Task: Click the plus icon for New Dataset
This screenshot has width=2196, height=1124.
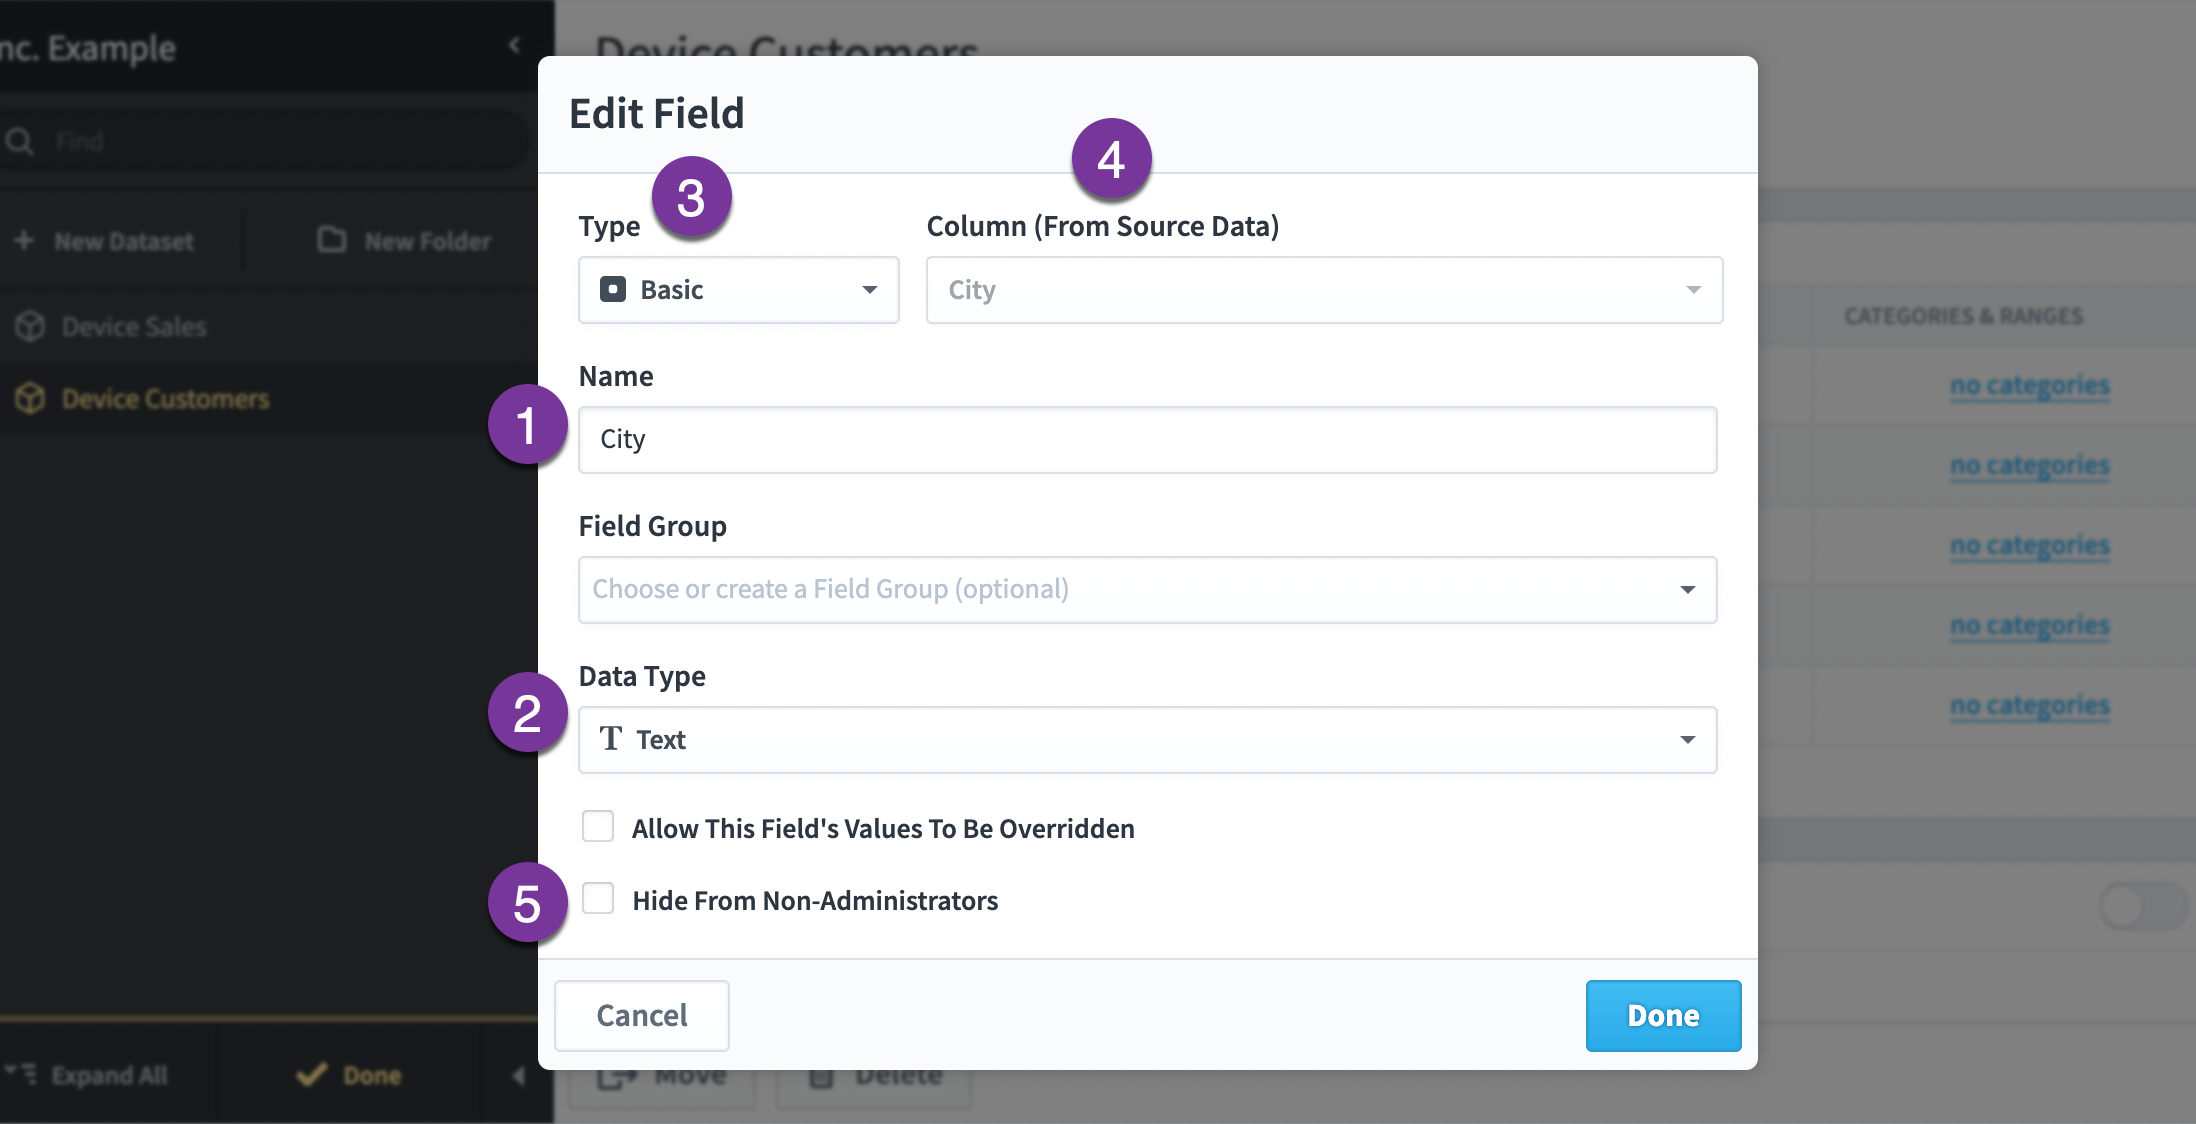Action: (x=24, y=240)
